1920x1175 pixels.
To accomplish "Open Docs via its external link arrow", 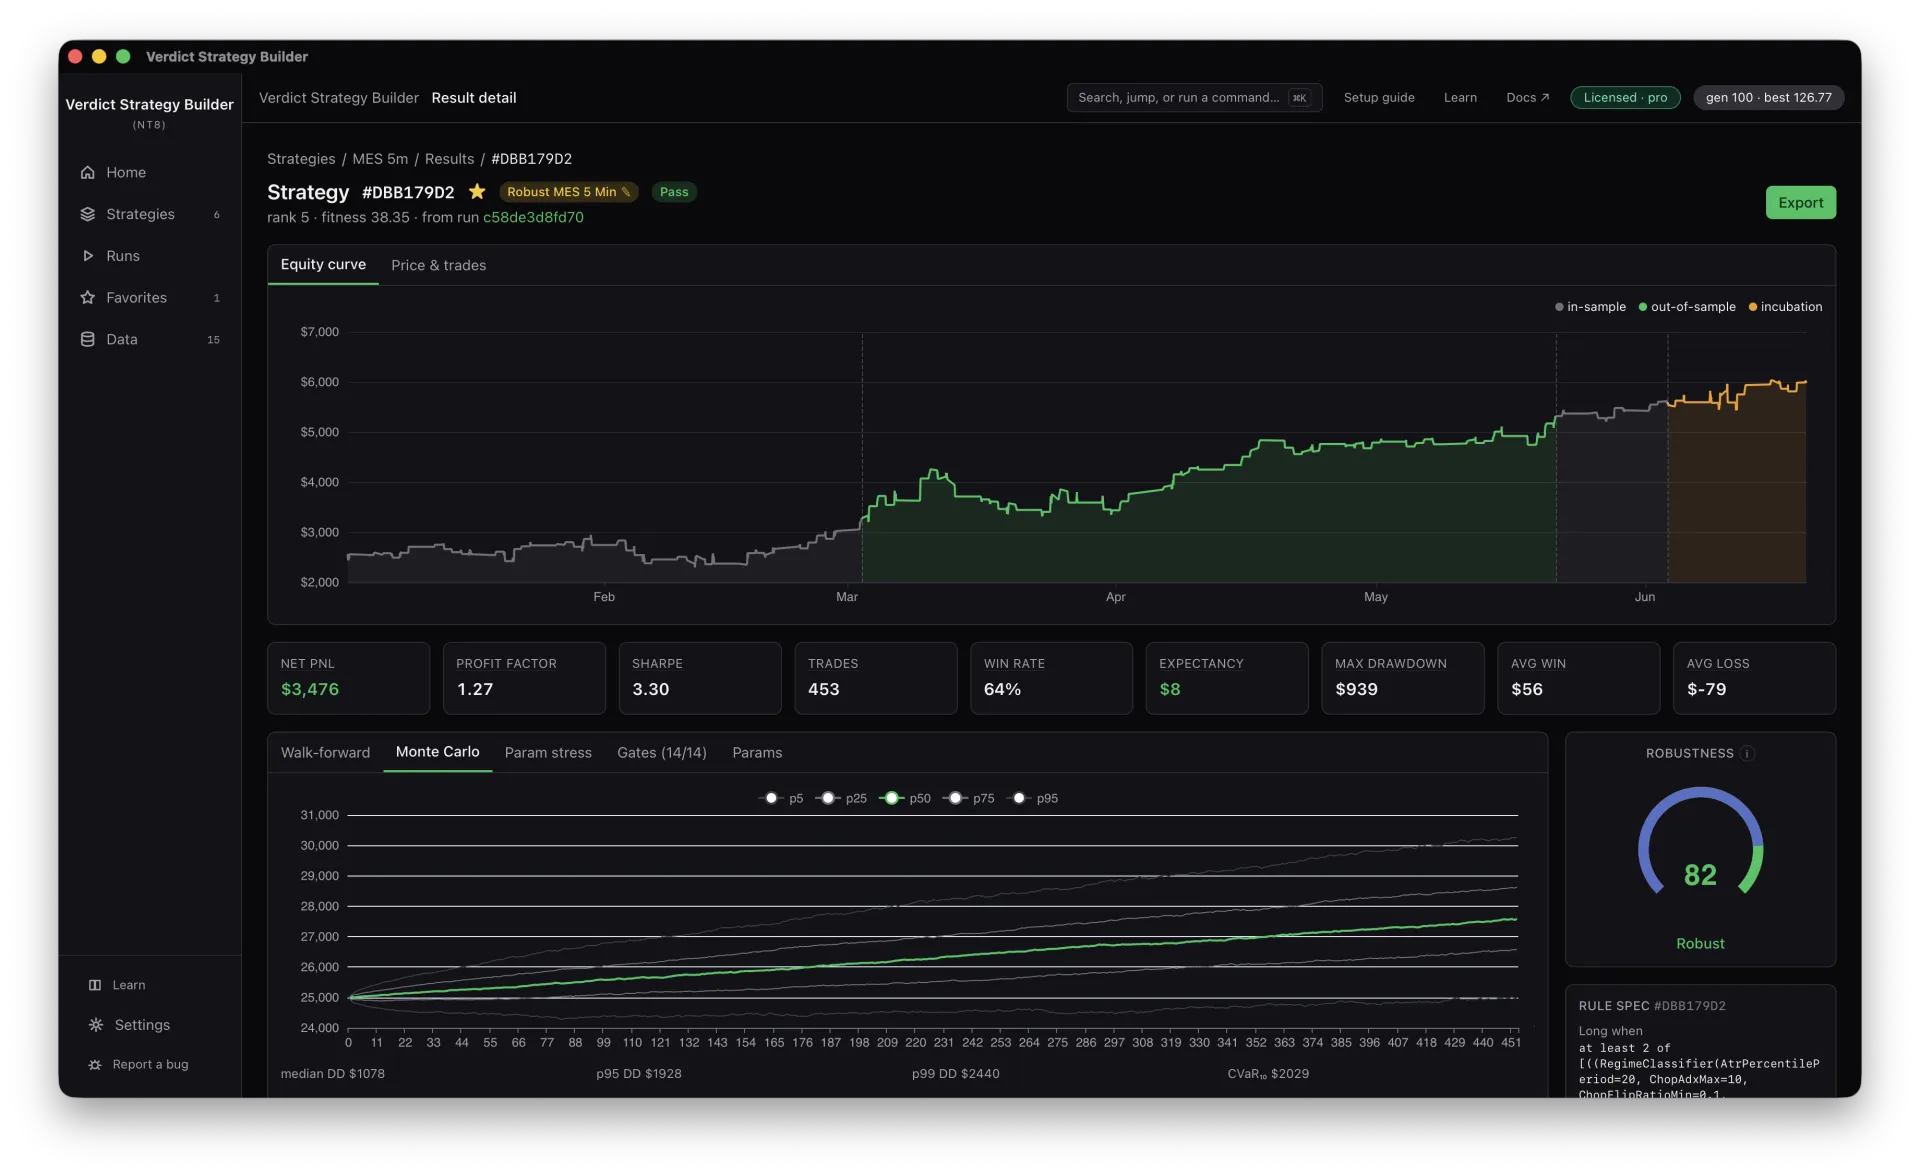I will (x=1545, y=98).
